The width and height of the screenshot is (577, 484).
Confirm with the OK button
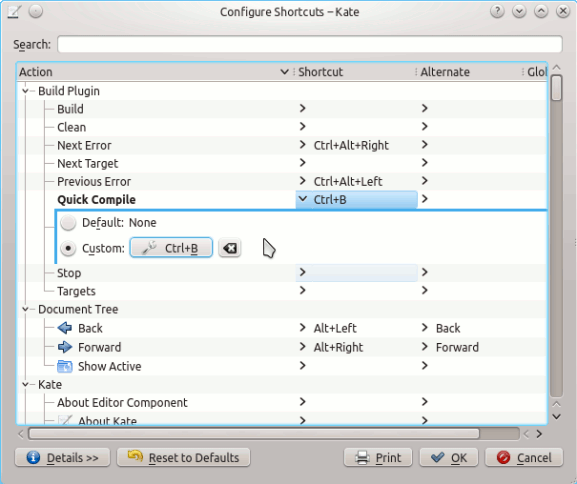[x=449, y=457]
